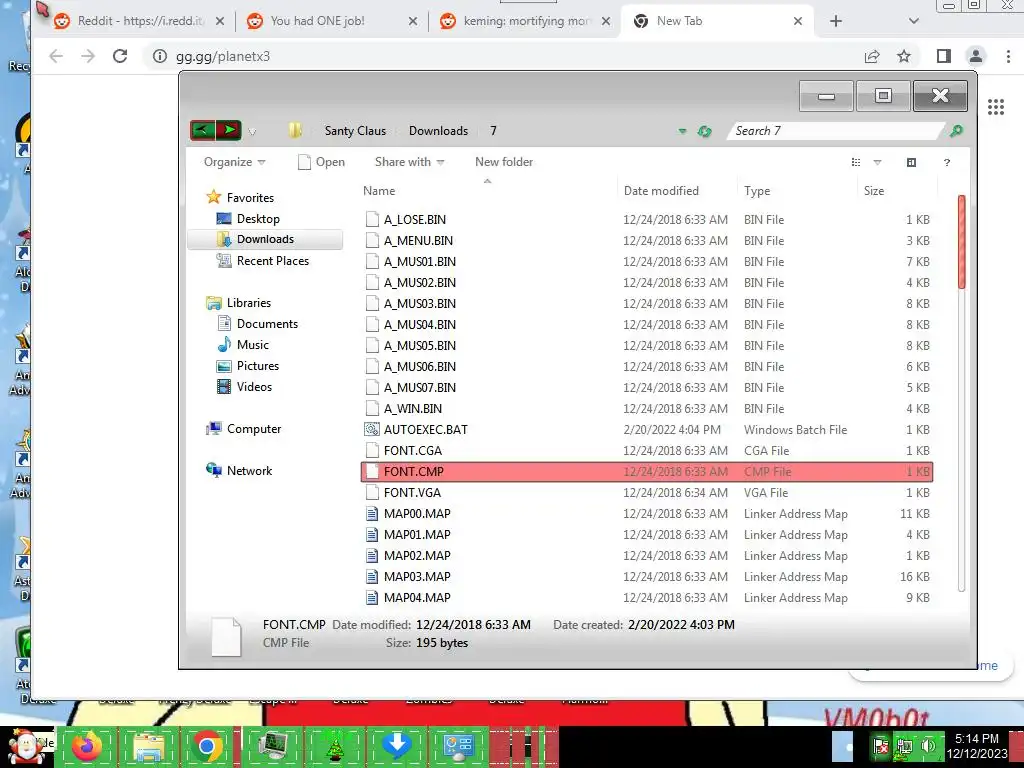Screen dimensions: 1024x768
Task: Open a new Chrome tab
Action: (836, 21)
